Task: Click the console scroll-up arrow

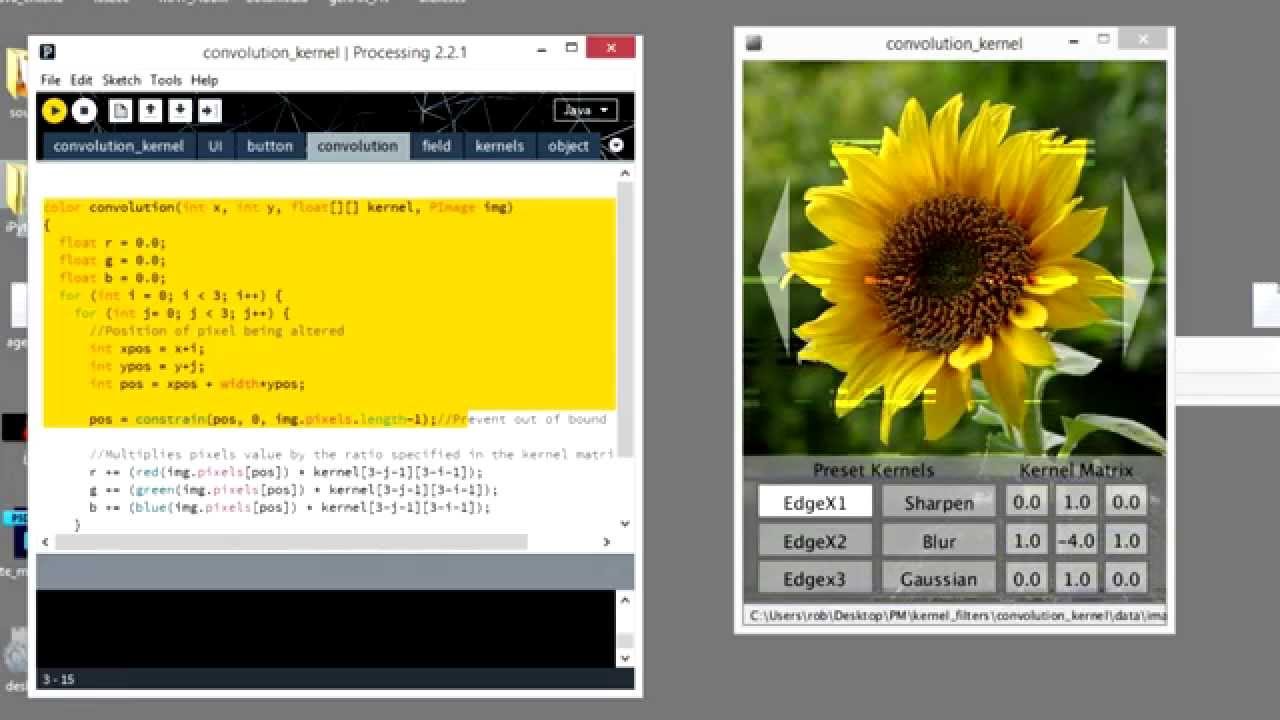Action: 625,600
